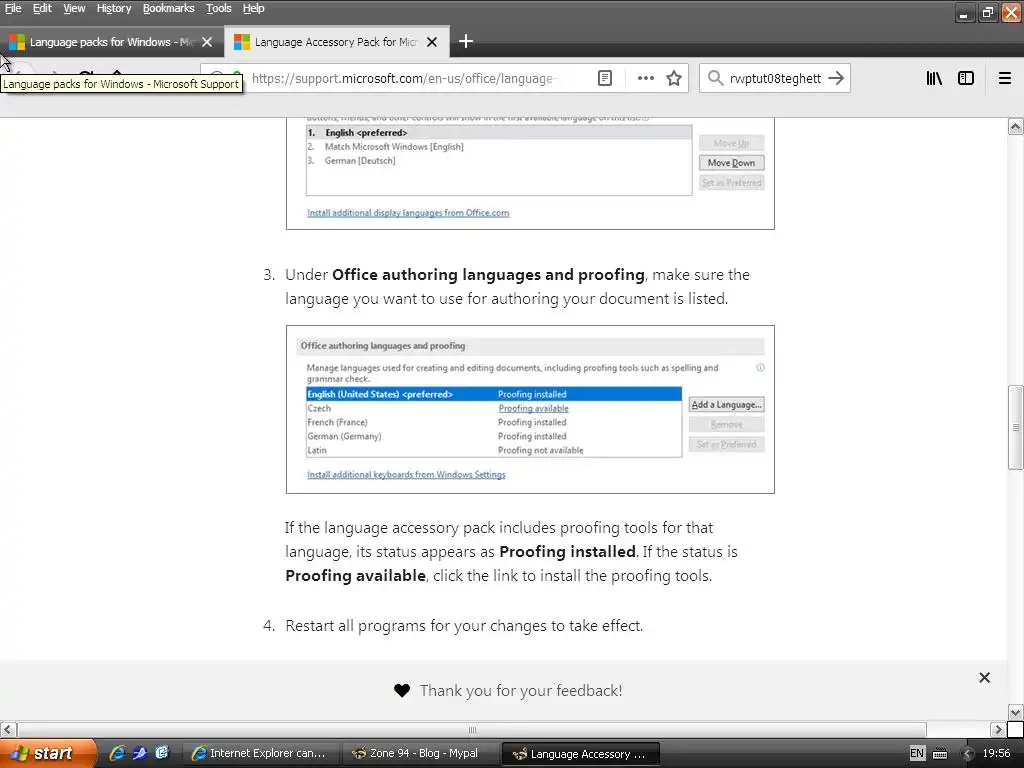The width and height of the screenshot is (1024, 768).
Task: Click scroll down arrow on vertical scrollbar
Action: pos(1016,712)
